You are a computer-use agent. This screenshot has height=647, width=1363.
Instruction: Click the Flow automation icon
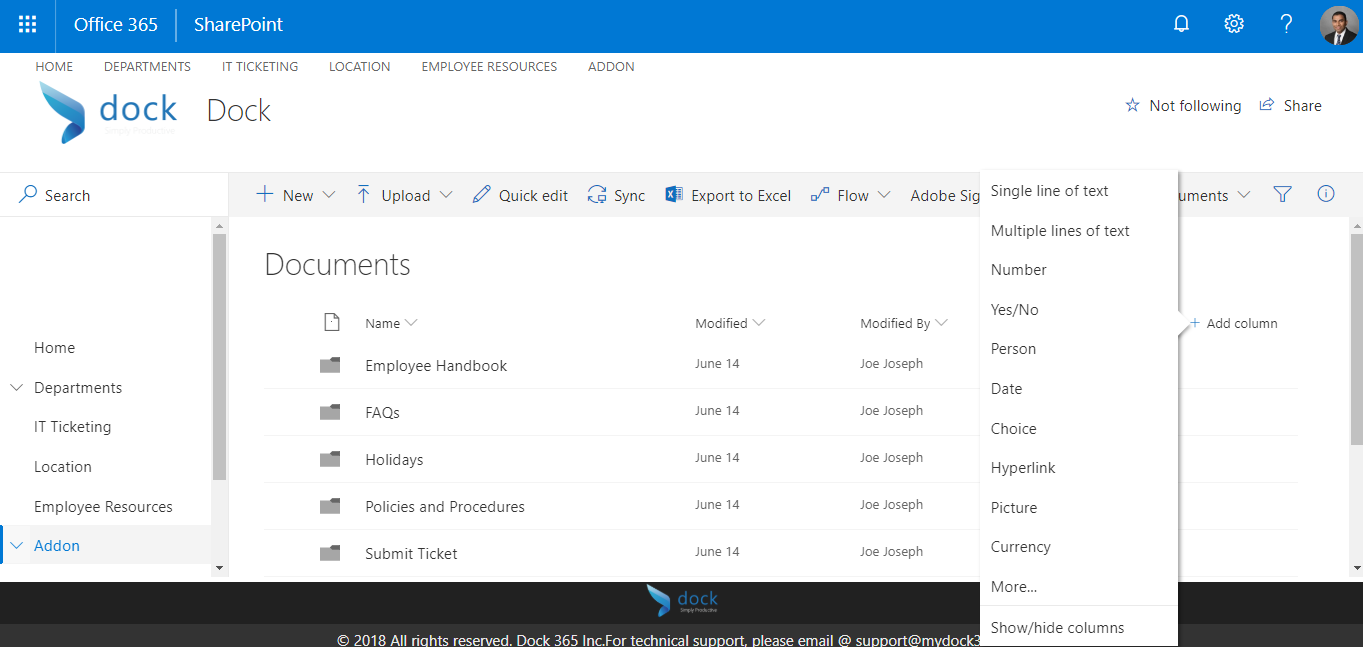pyautogui.click(x=820, y=194)
